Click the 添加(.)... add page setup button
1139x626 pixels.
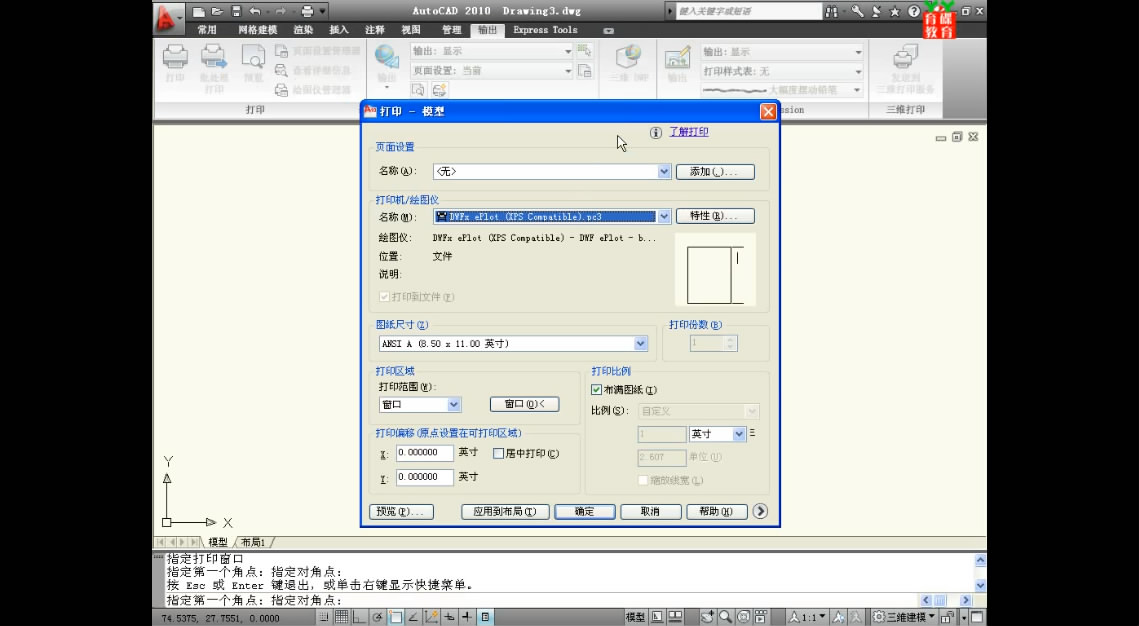pyautogui.click(x=715, y=171)
